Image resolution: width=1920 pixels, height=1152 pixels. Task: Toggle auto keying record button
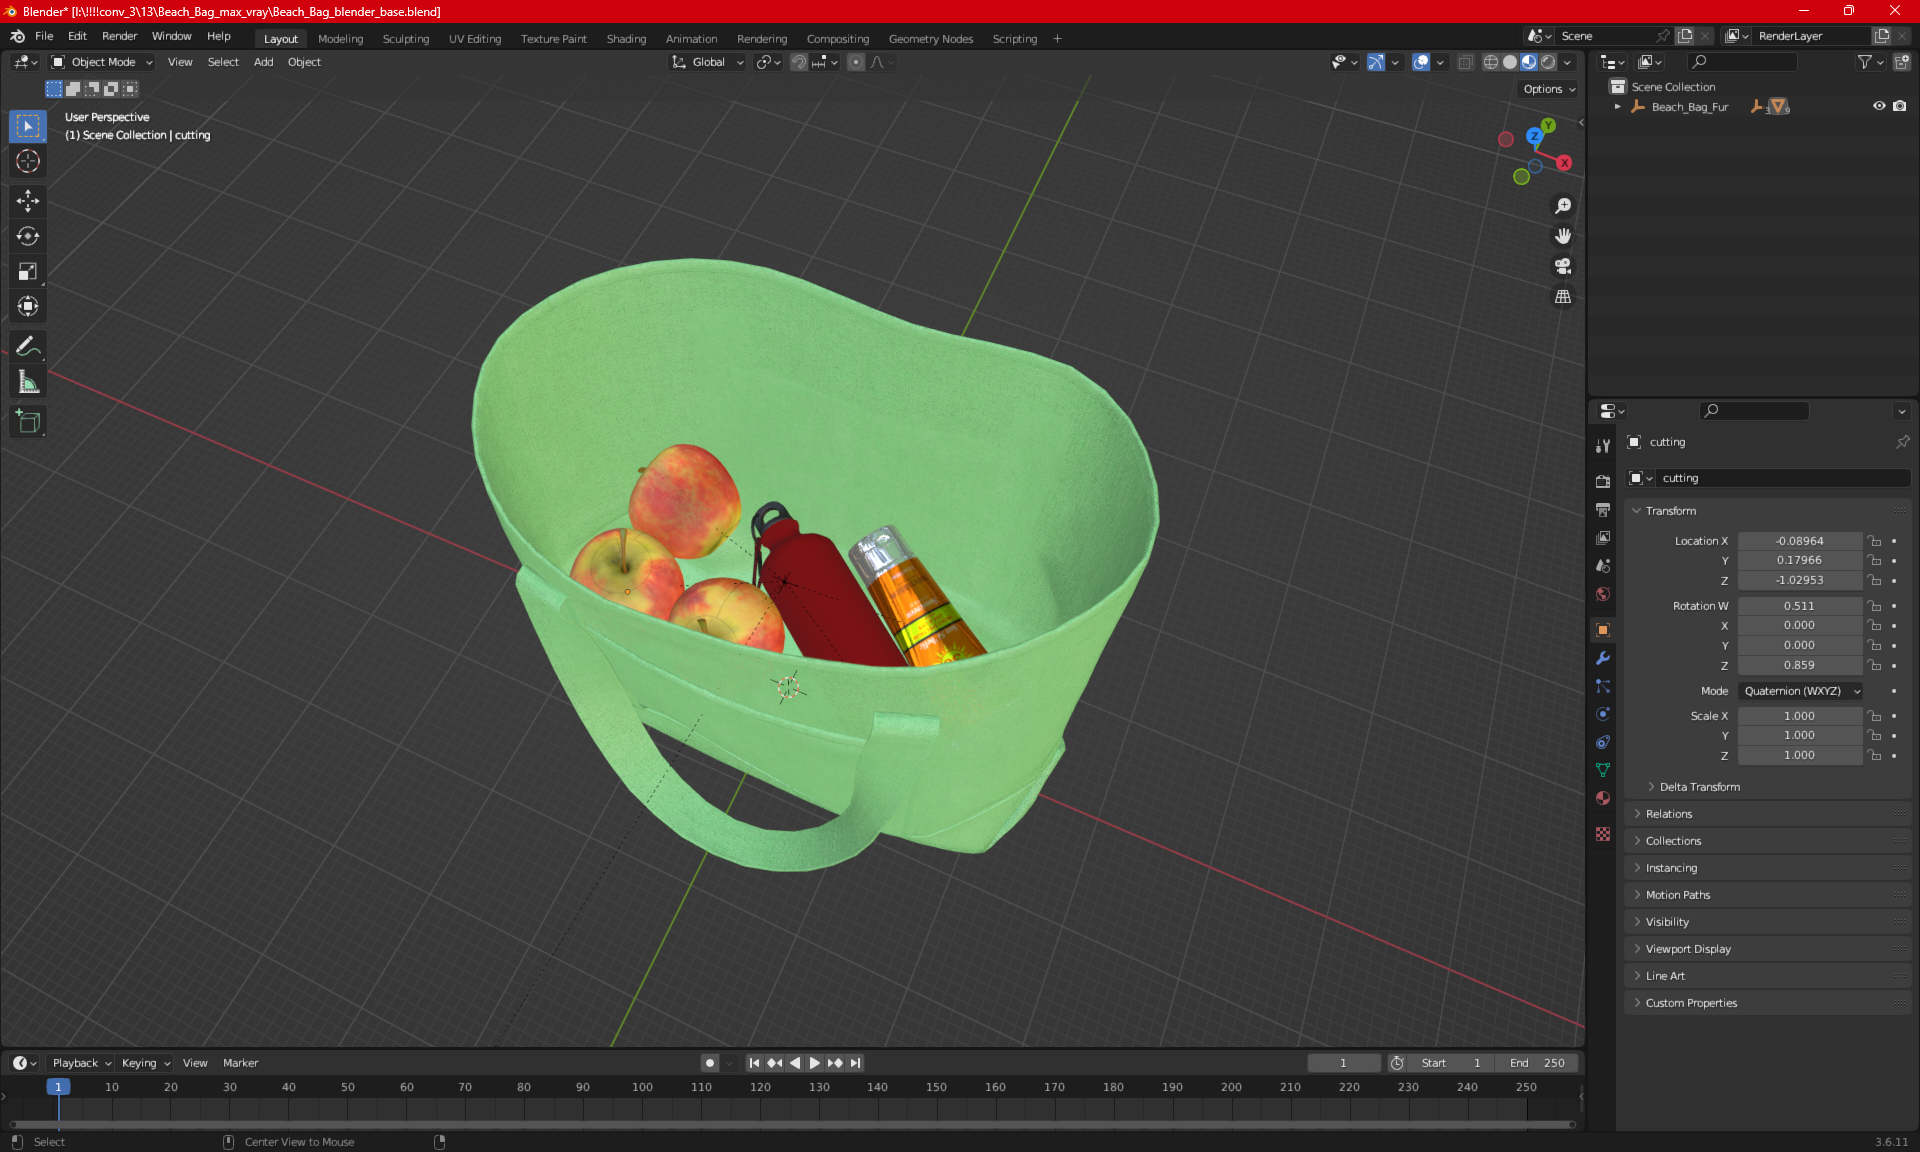710,1063
